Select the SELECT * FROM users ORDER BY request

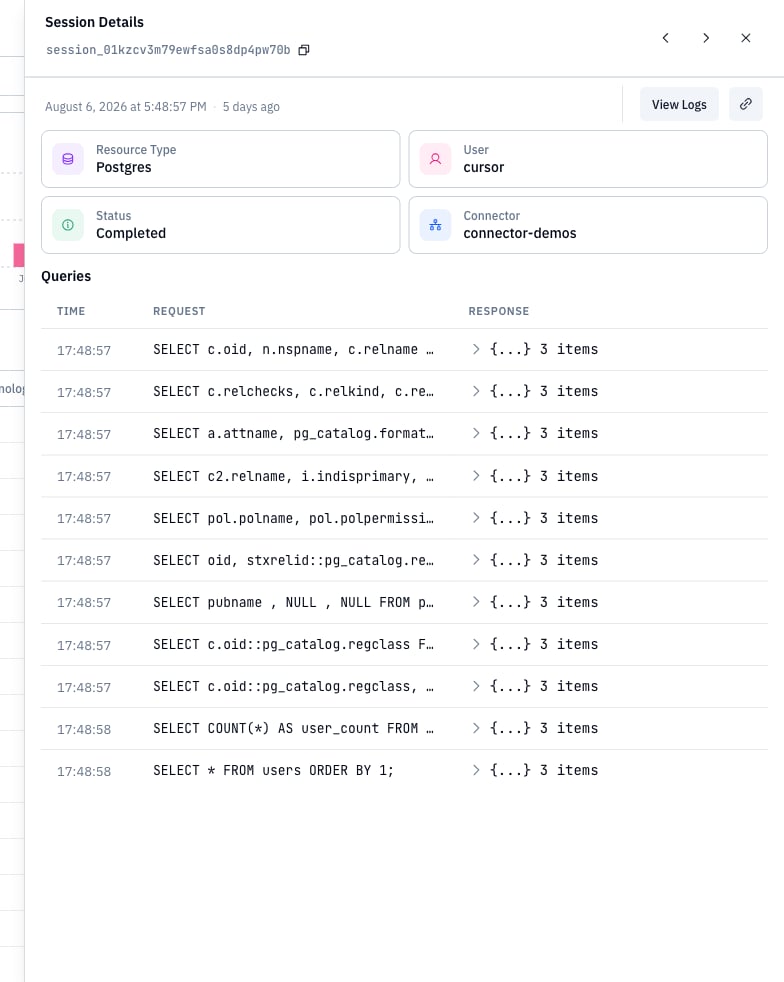tap(274, 770)
